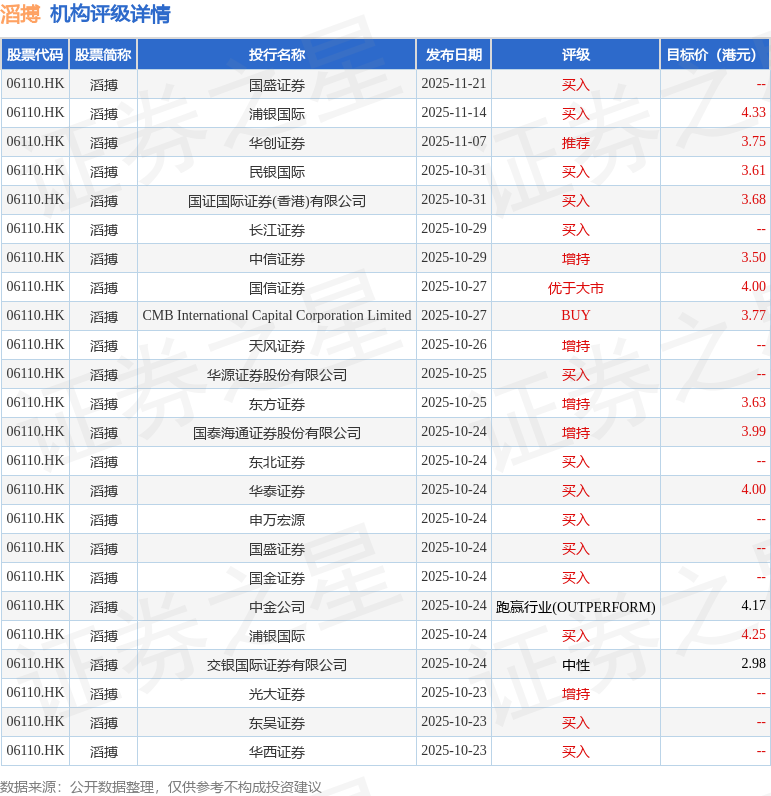The height and width of the screenshot is (796, 771).
Task: Click the 推荐 rating for 华创证券
Action: pyautogui.click(x=576, y=143)
